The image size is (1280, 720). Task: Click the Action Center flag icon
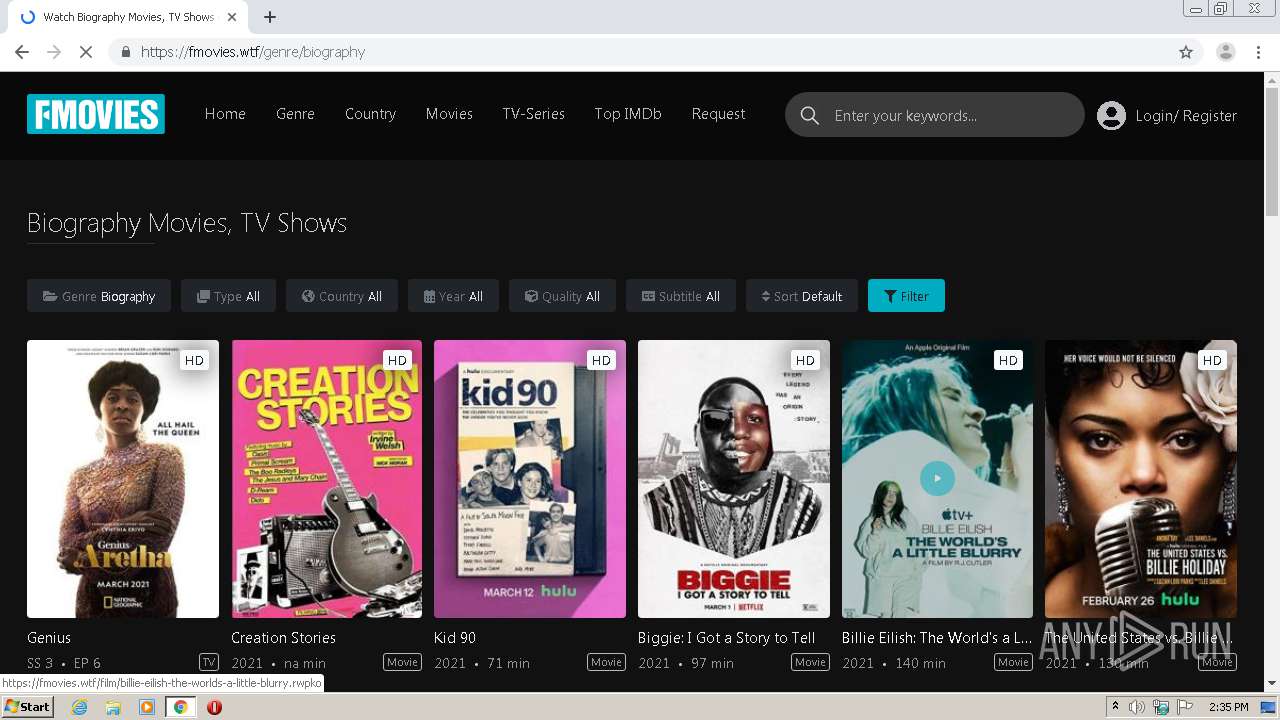[1184, 707]
